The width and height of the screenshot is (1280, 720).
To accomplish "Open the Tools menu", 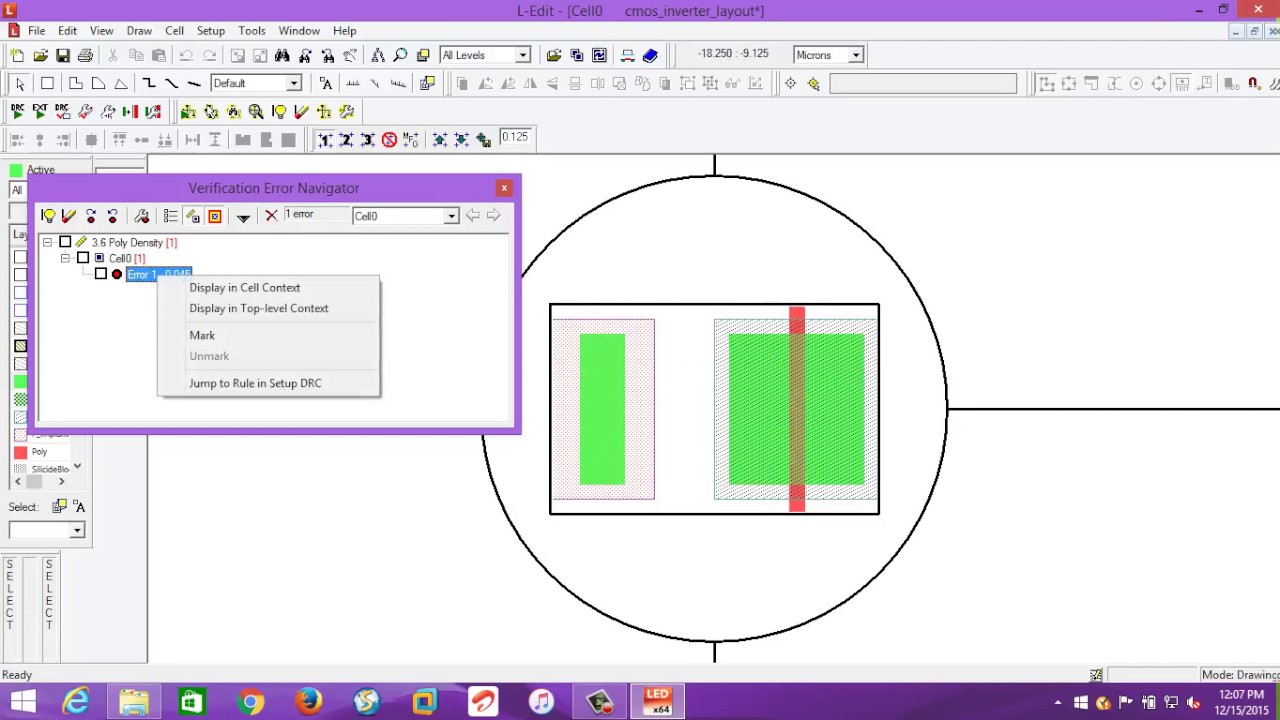I will pos(252,31).
